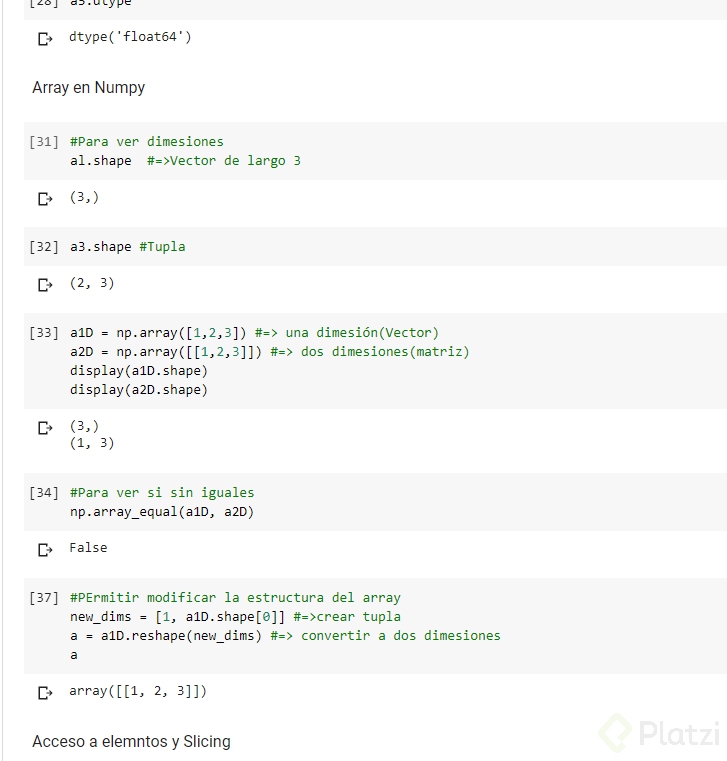Image resolution: width=727 pixels, height=761 pixels.
Task: Click output icon beside dtype('float64') result
Action: click(45, 38)
